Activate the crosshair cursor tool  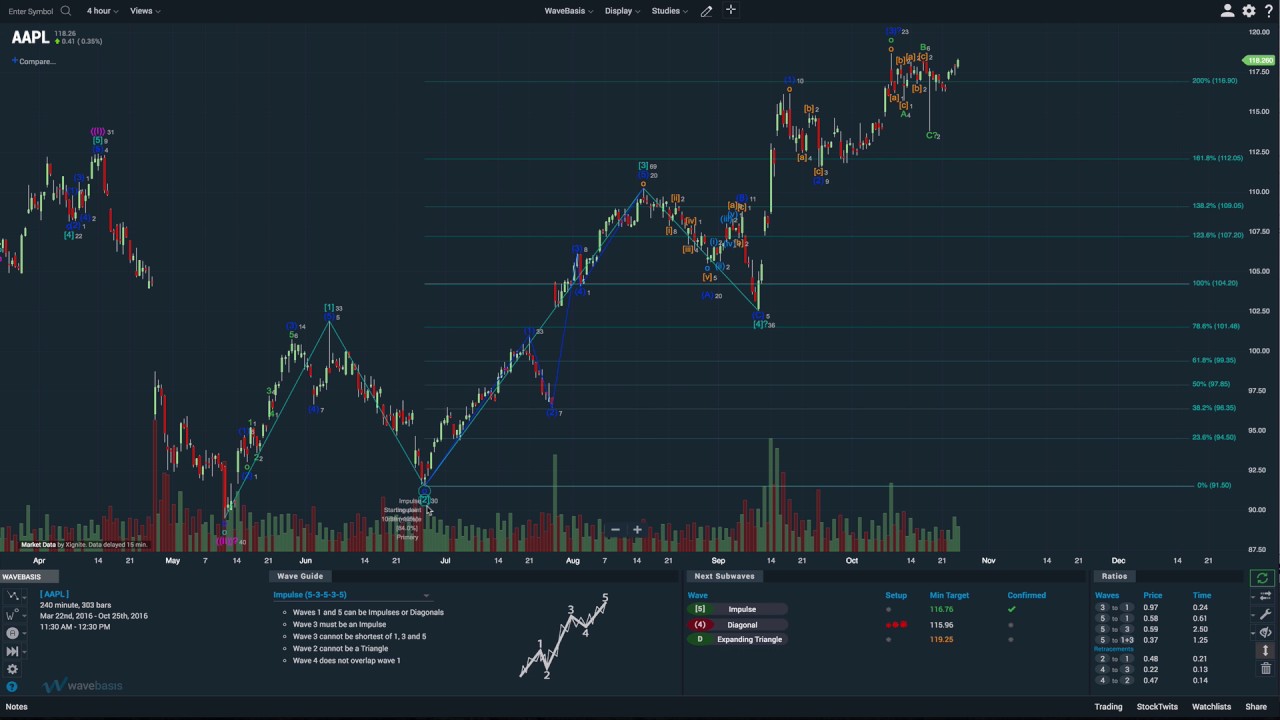731,10
